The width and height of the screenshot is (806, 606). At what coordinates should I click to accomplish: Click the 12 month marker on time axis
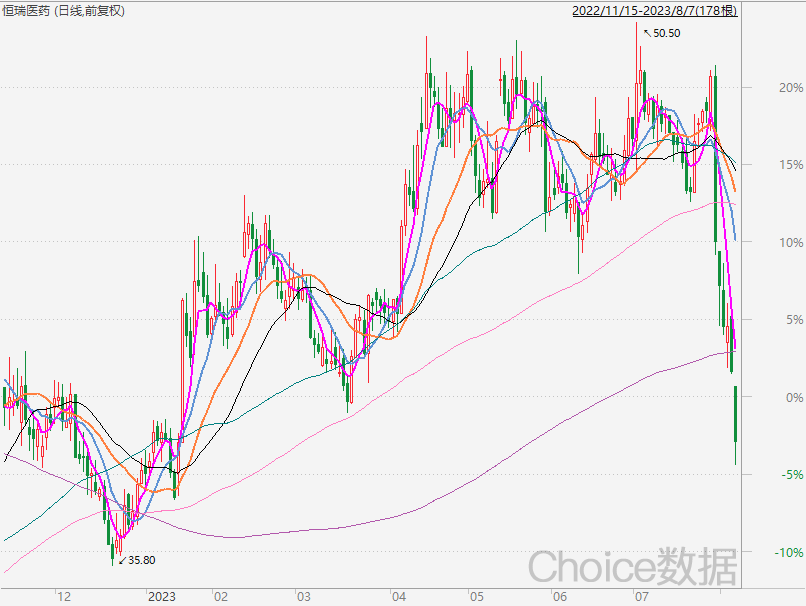(x=64, y=597)
